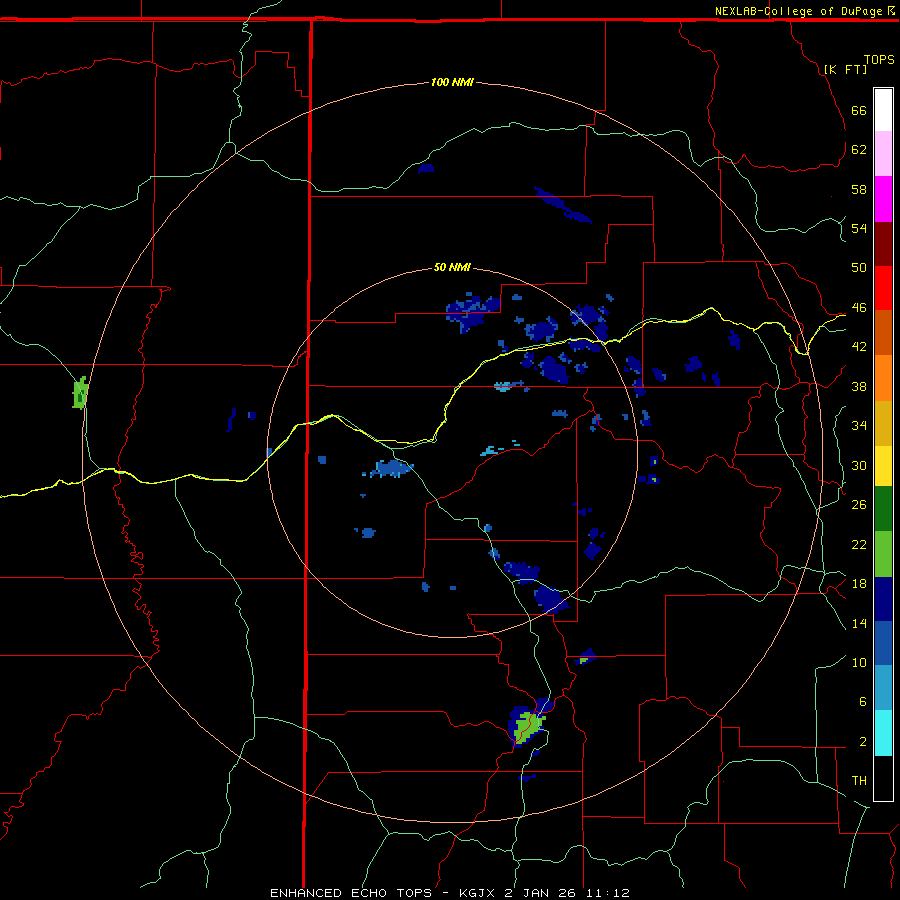
Task: Click the ENHANCED ECHO TOPS KGJX caption
Action: pyautogui.click(x=450, y=893)
